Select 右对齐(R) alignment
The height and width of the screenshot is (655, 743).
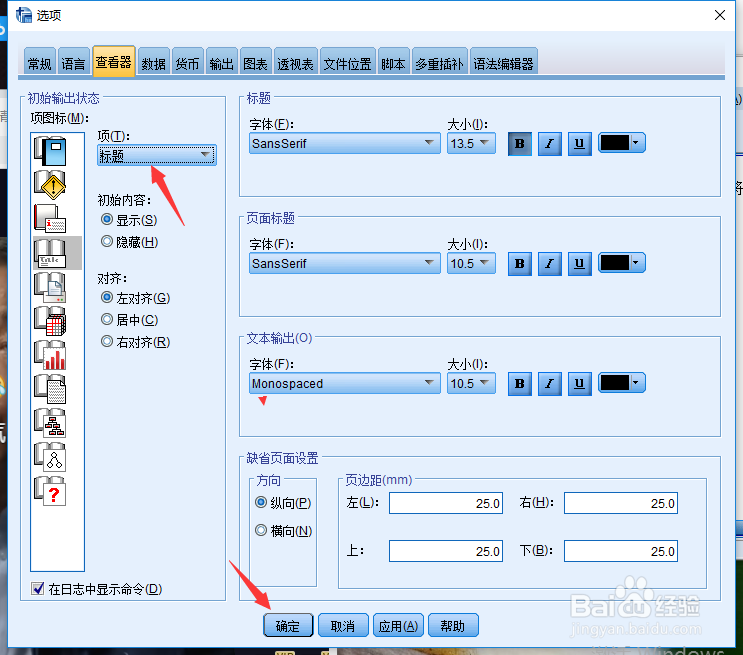[x=136, y=341]
